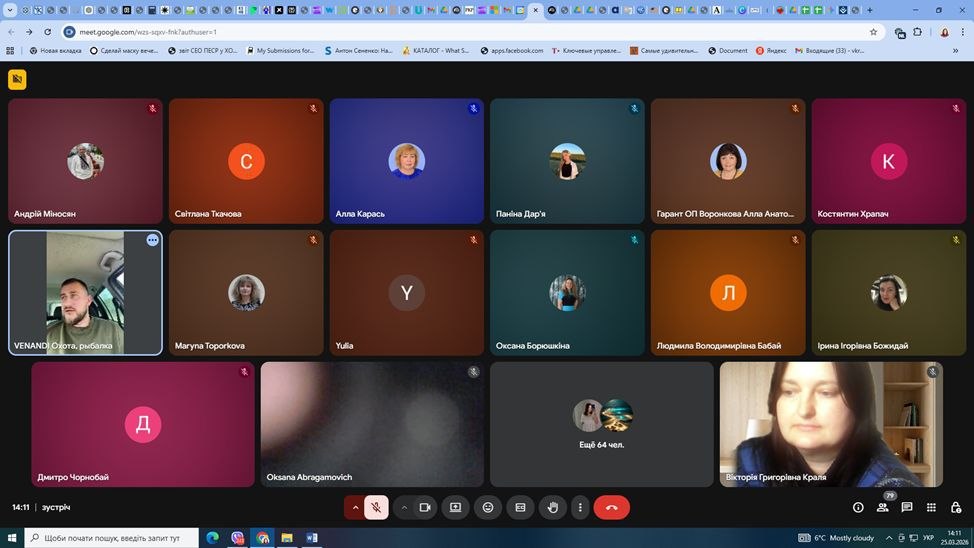Raise hand in the meeting
974x548 pixels.
pyautogui.click(x=553, y=507)
